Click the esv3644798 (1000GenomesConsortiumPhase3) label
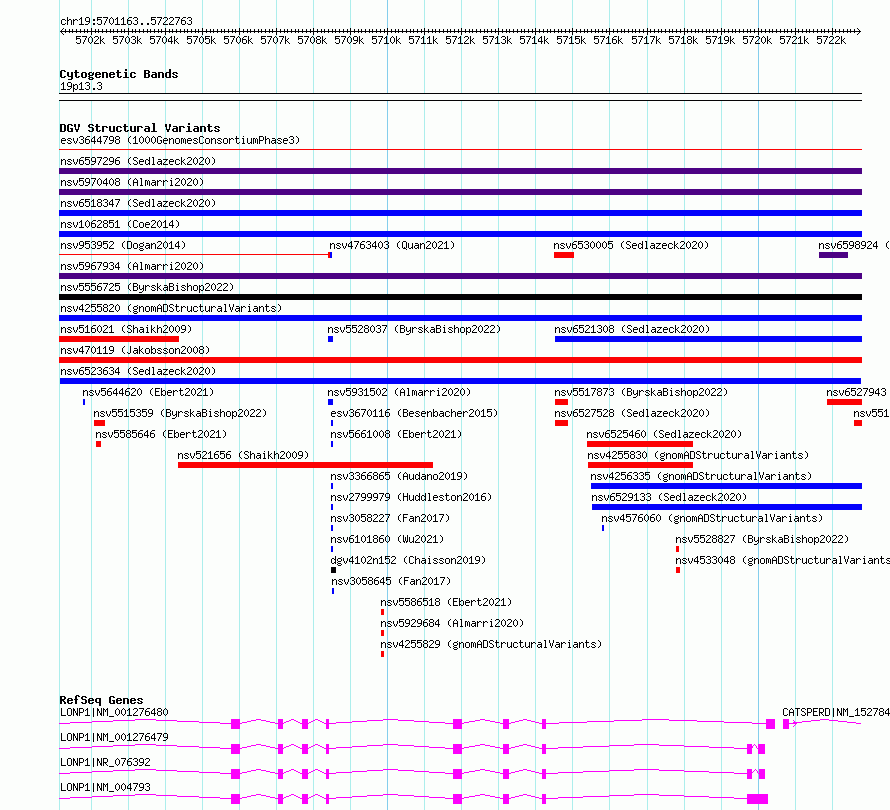This screenshot has width=890, height=810. (x=180, y=140)
